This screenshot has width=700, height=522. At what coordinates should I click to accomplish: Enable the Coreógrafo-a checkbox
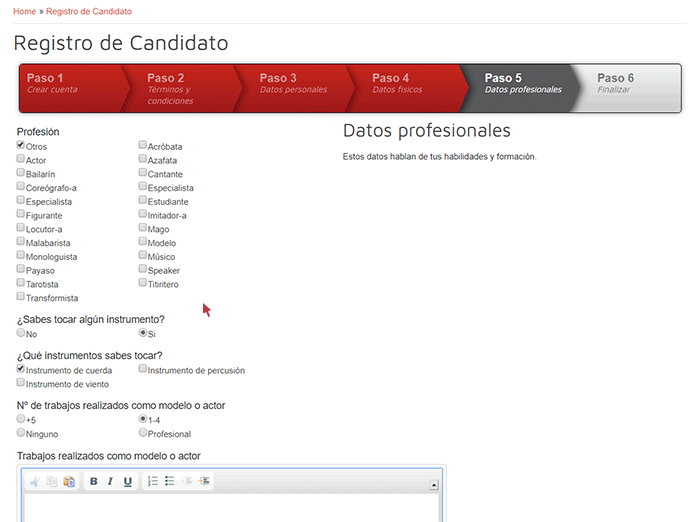click(21, 186)
